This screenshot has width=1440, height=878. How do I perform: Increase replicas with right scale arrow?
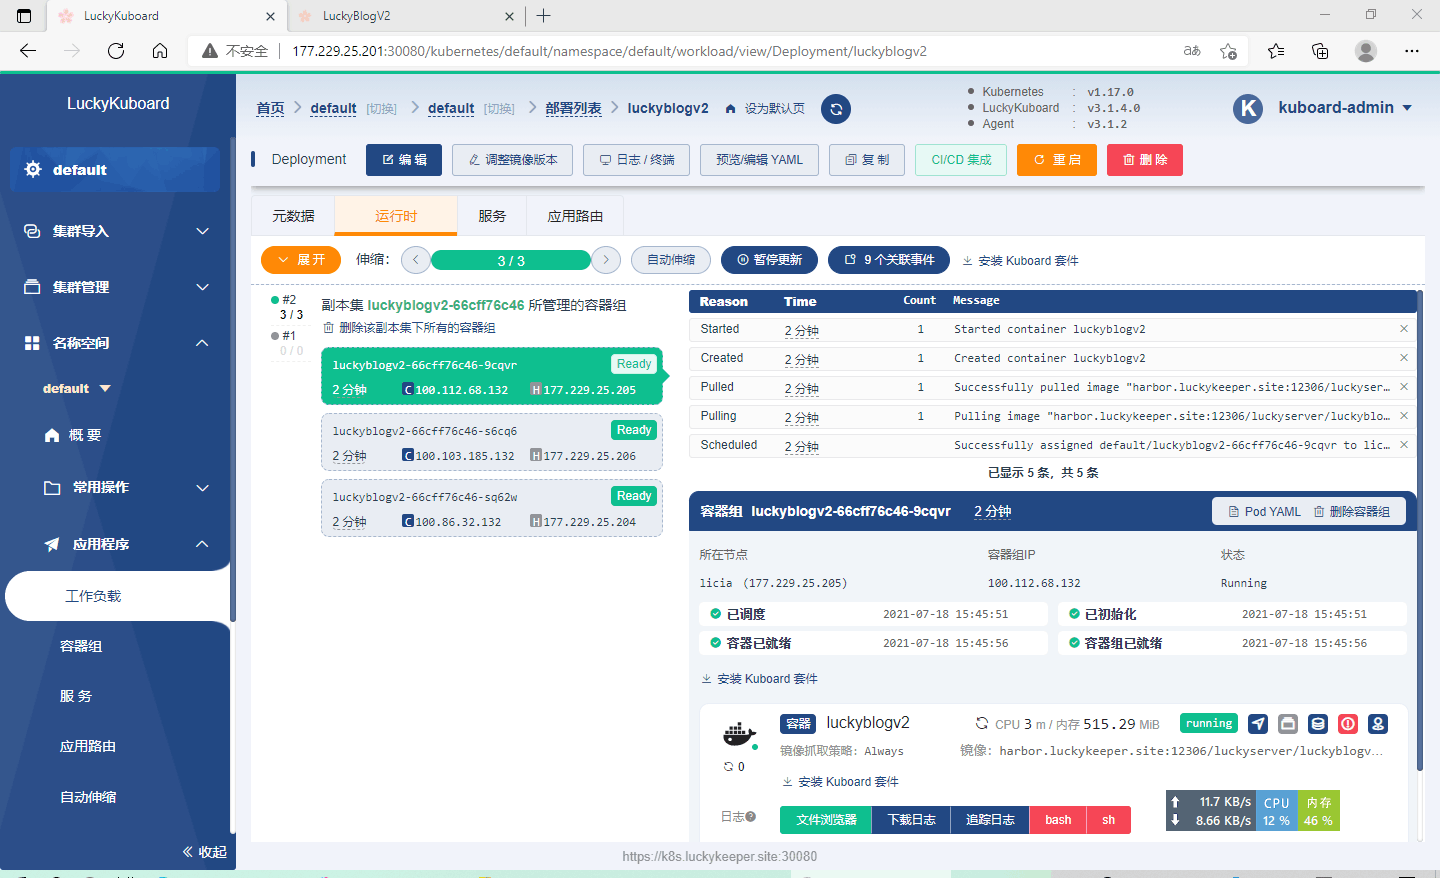606,260
